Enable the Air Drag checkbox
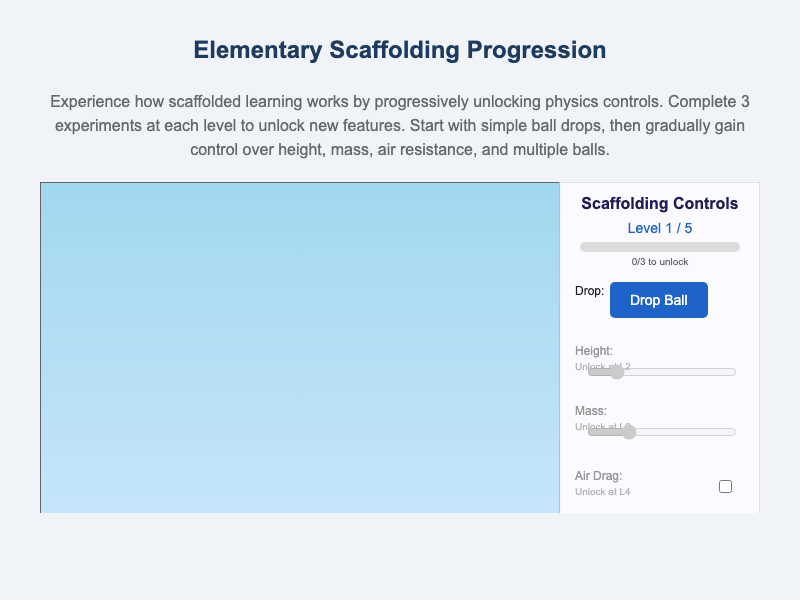This screenshot has height=600, width=800. tap(724, 485)
